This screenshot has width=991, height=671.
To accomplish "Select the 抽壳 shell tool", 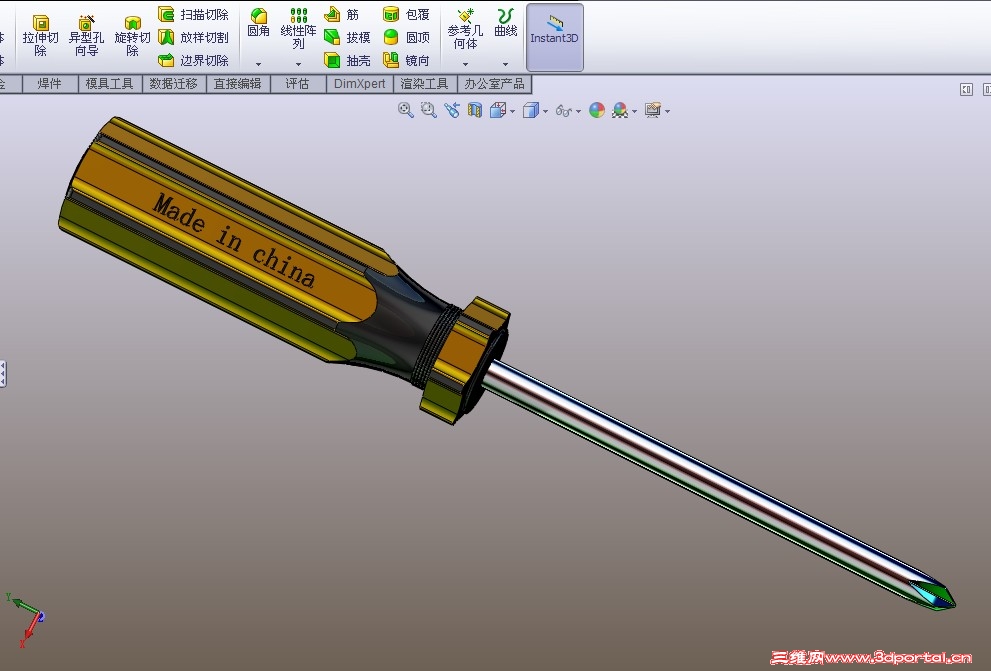I will (x=348, y=61).
